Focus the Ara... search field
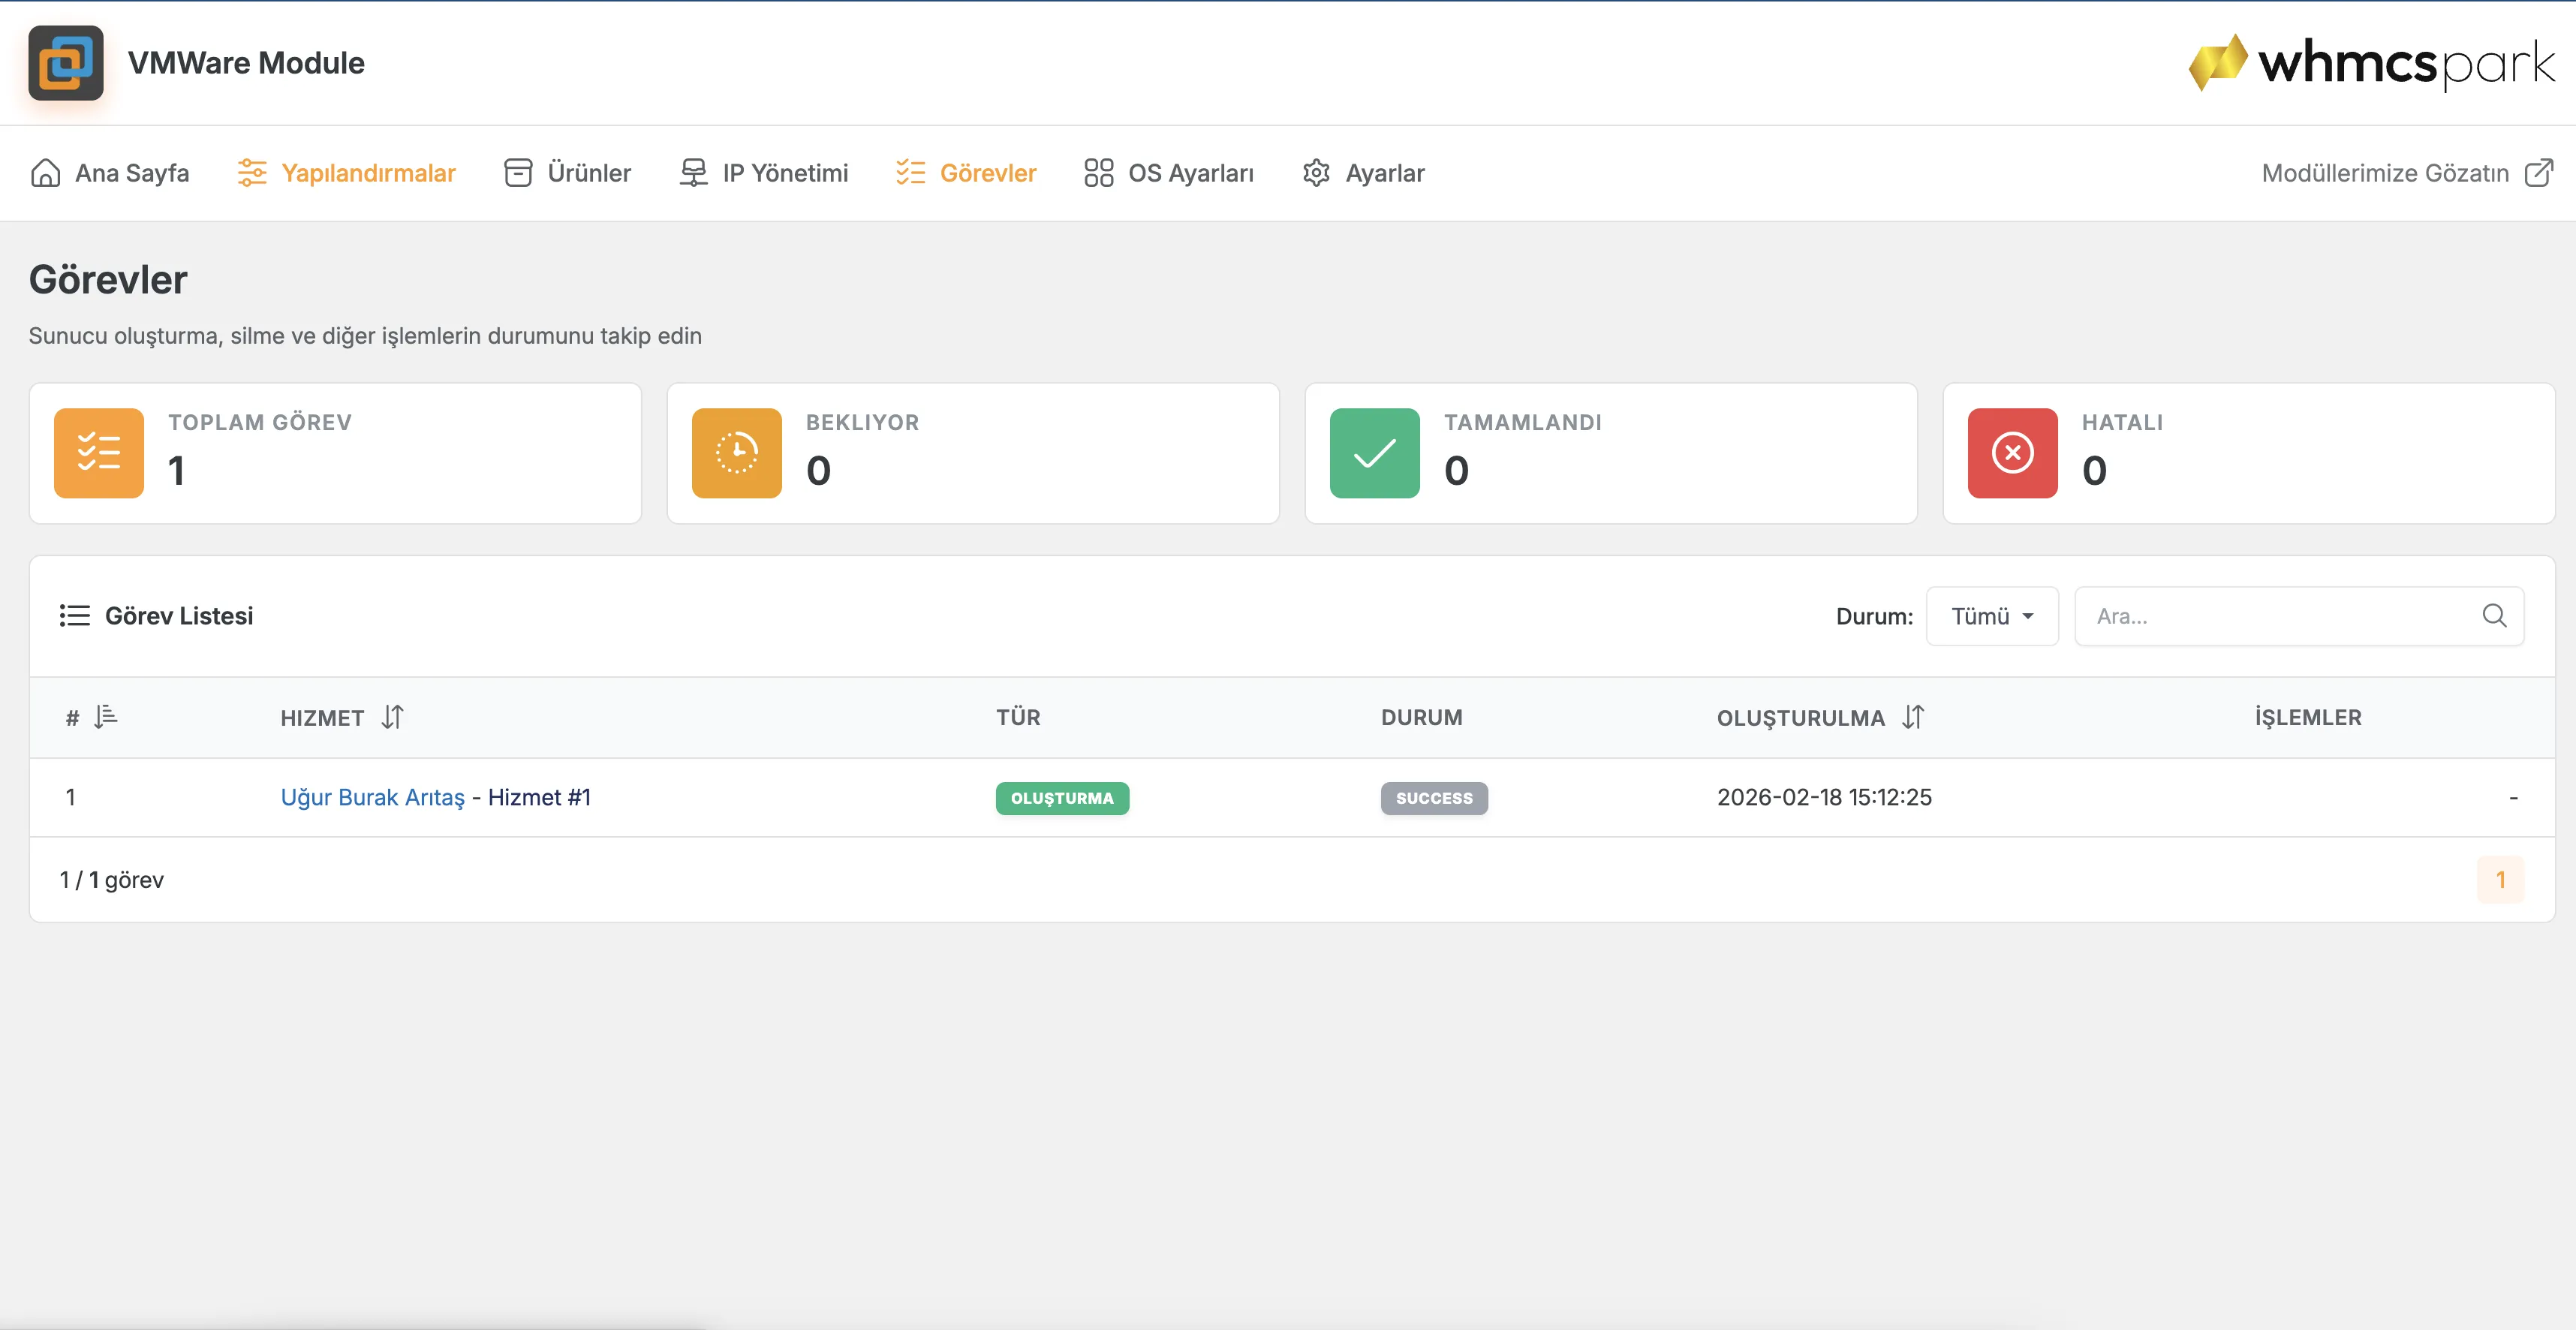The width and height of the screenshot is (2576, 1330). click(2299, 616)
